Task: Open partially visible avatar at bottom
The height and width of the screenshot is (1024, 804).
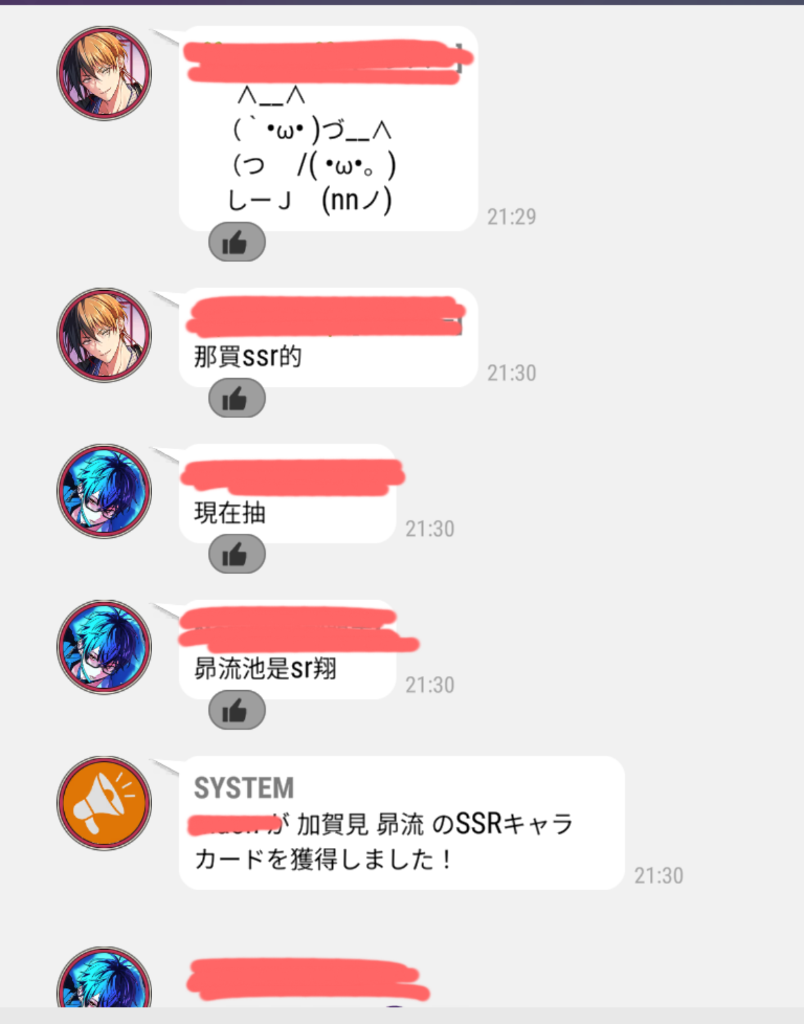Action: click(x=104, y=977)
